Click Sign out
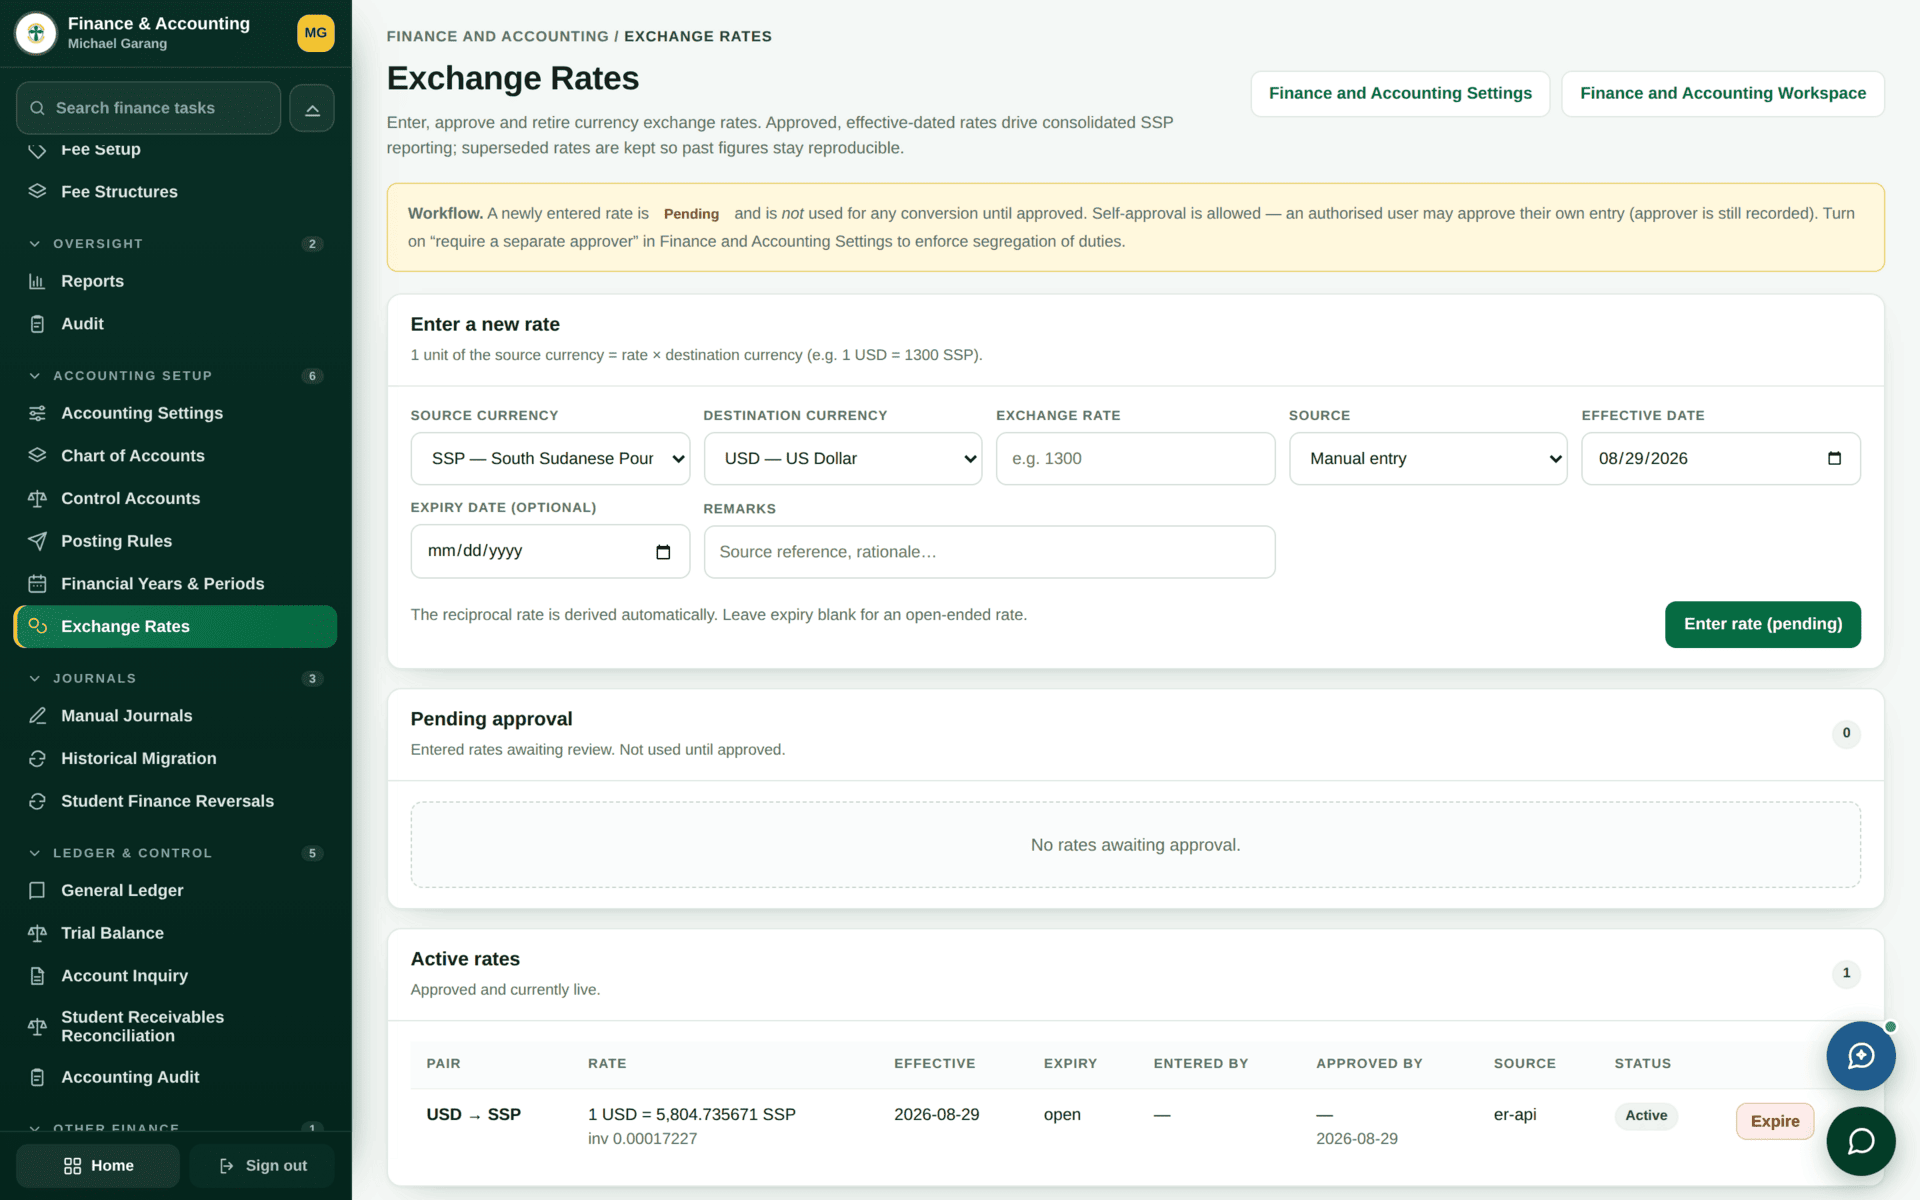The width and height of the screenshot is (1920, 1200). 263,1166
